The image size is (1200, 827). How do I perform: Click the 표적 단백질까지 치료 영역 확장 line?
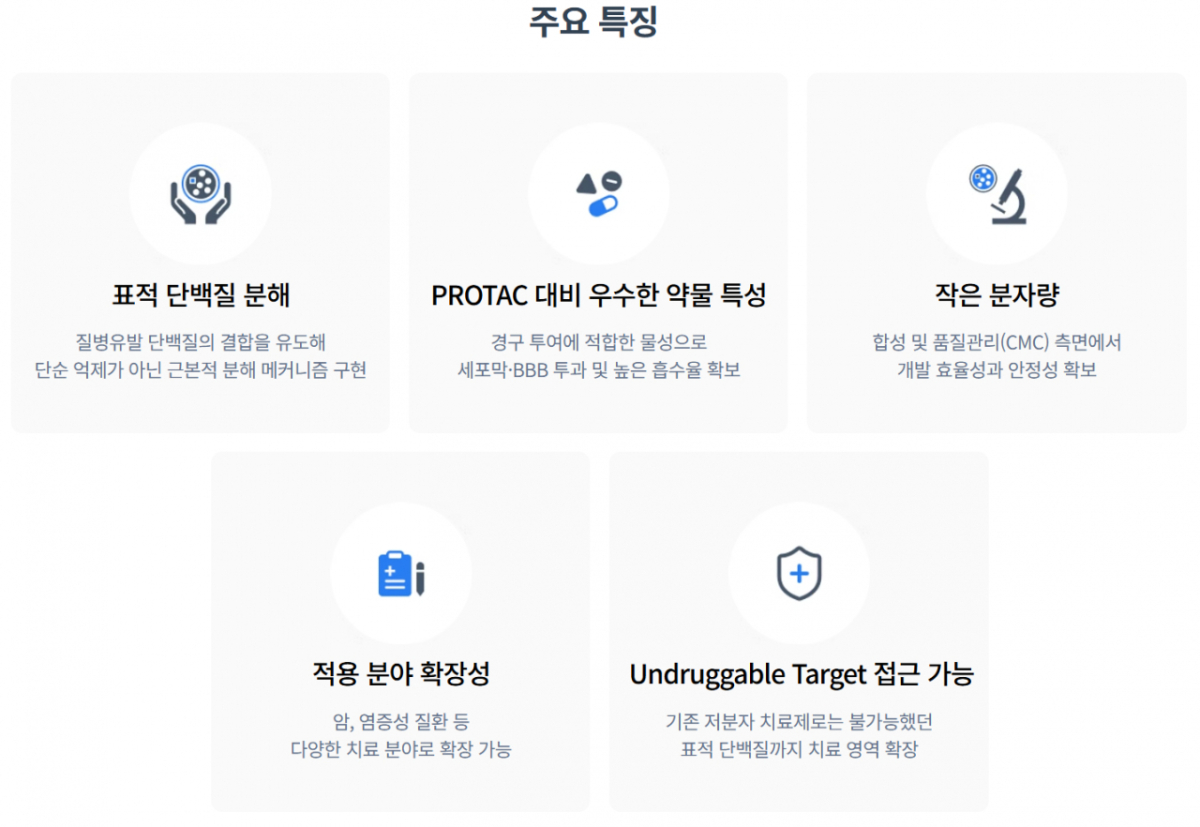pyautogui.click(x=799, y=749)
